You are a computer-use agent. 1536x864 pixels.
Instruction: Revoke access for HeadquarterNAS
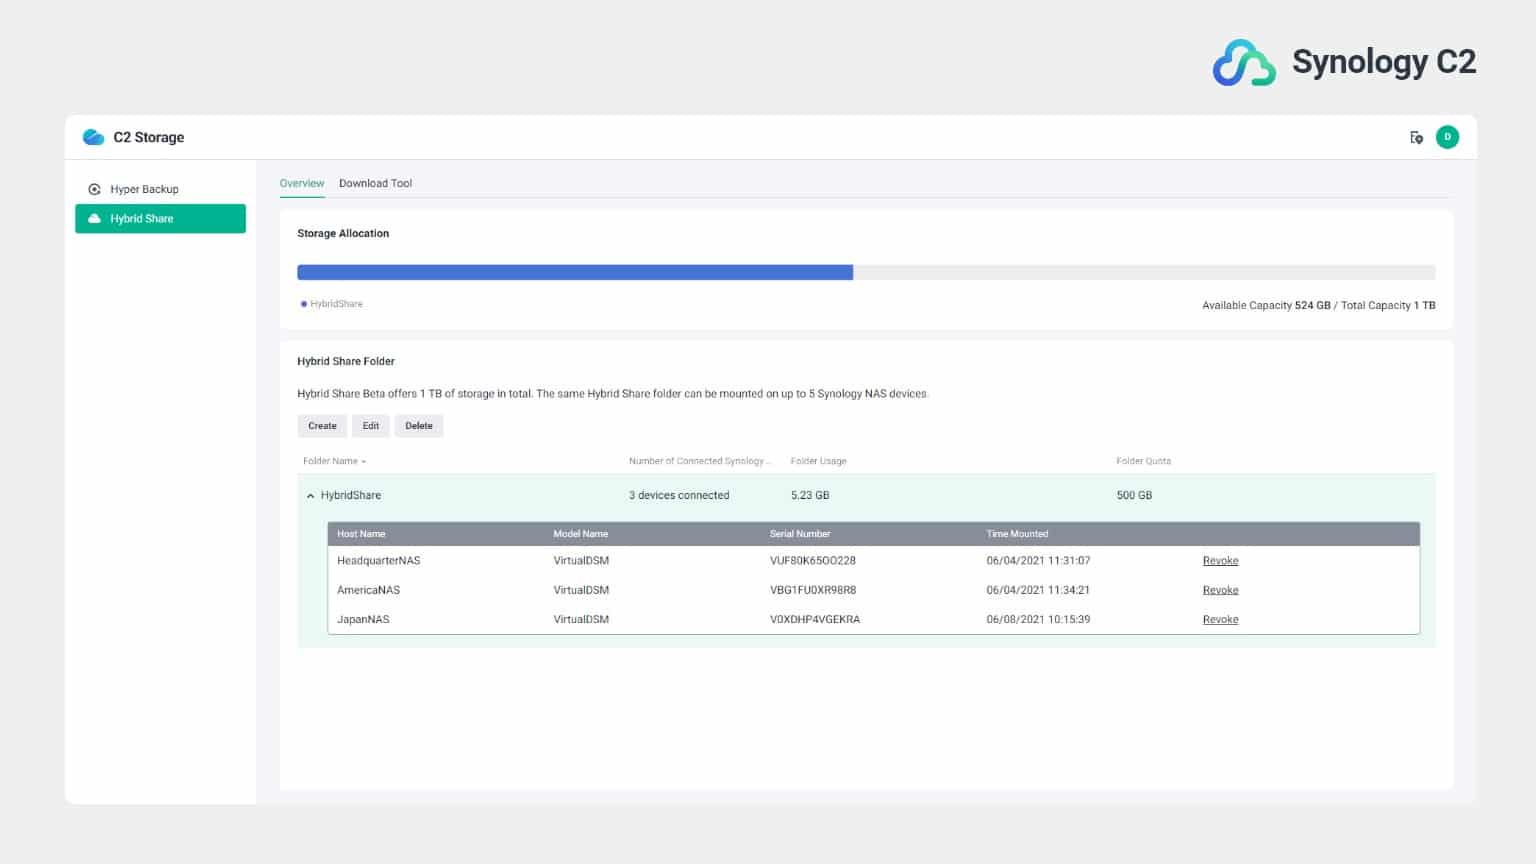tap(1220, 561)
